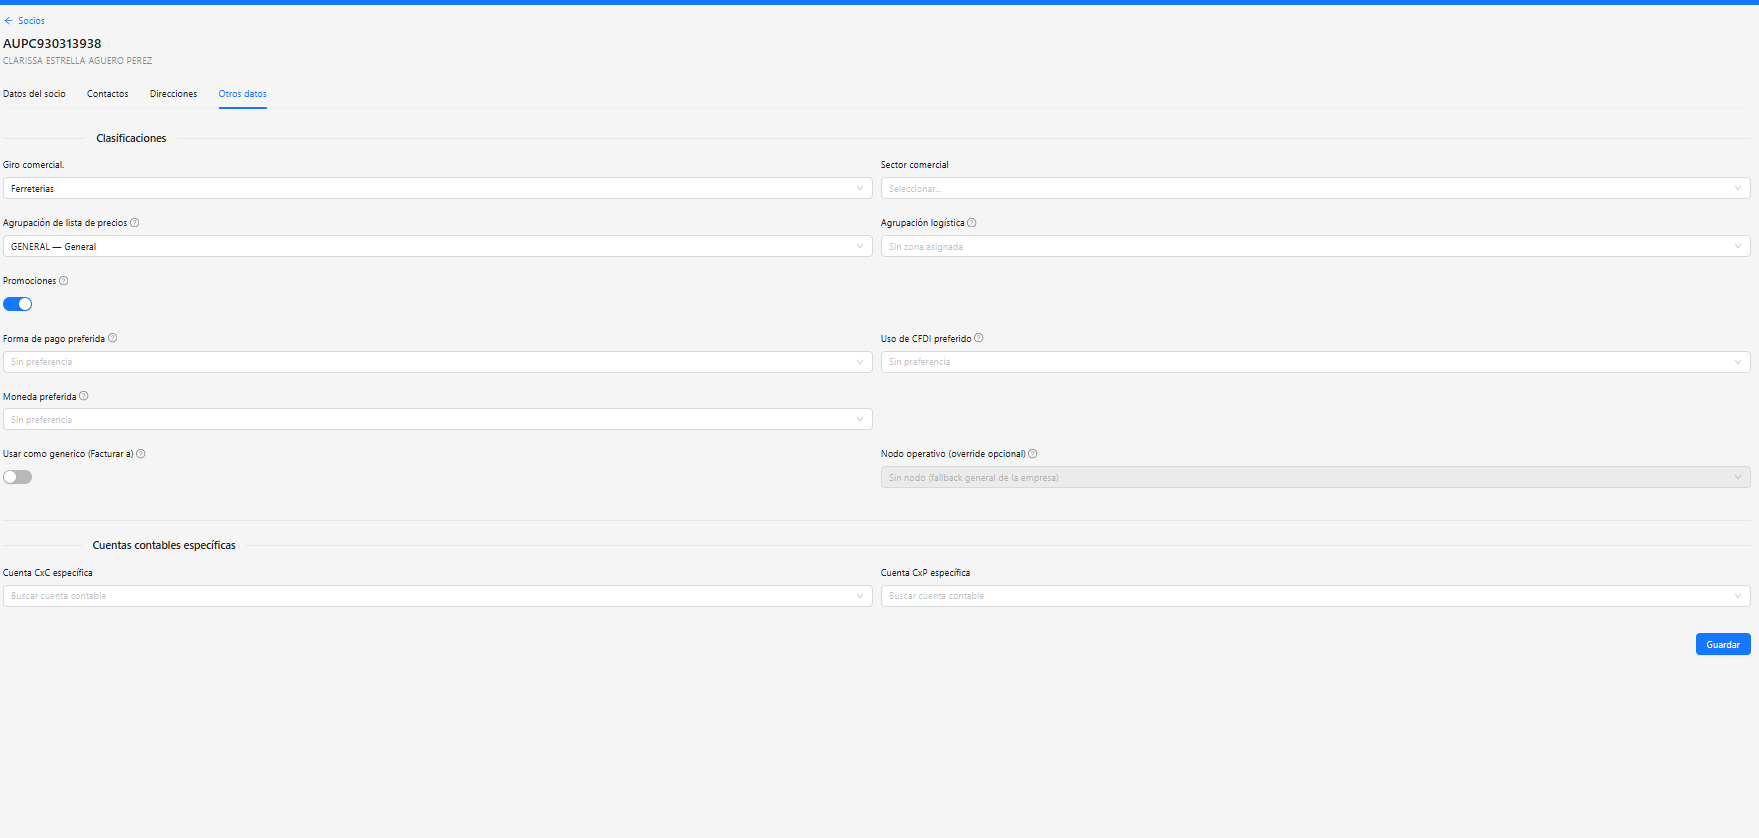The width and height of the screenshot is (1759, 838).
Task: Open the Direcciones tab
Action: pos(174,94)
